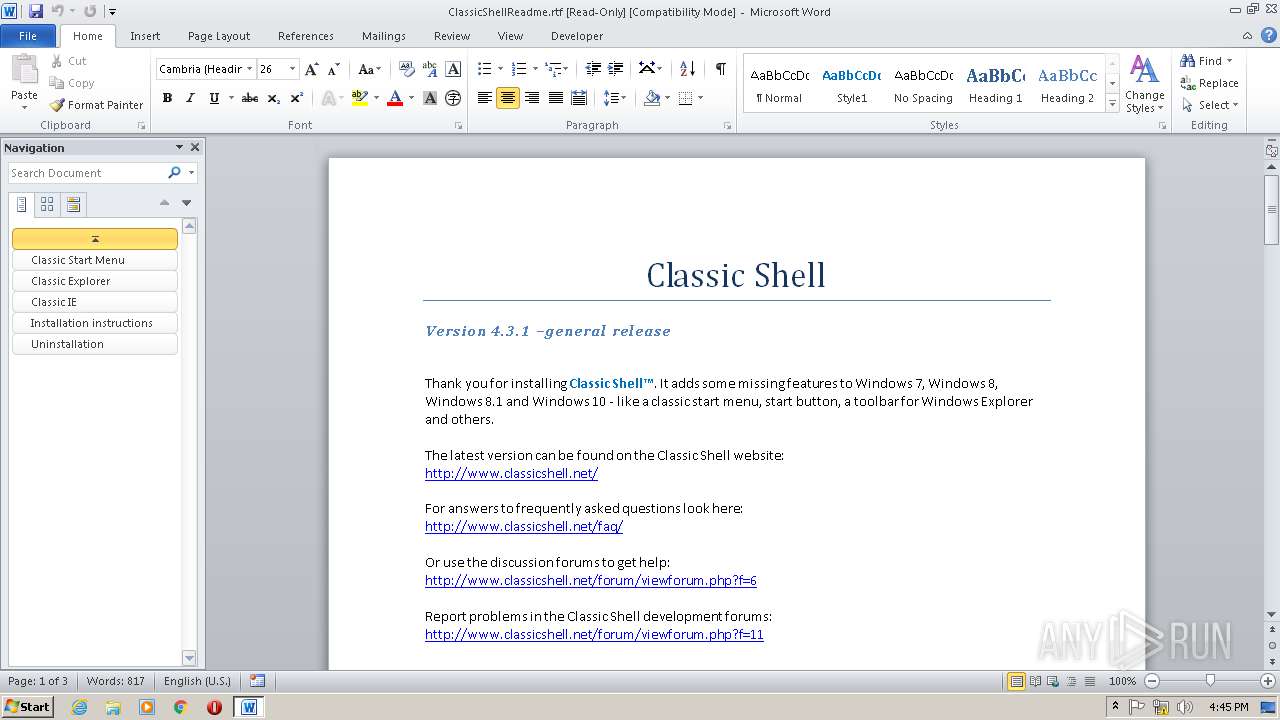Switch to the Page Layout tab

click(x=219, y=36)
